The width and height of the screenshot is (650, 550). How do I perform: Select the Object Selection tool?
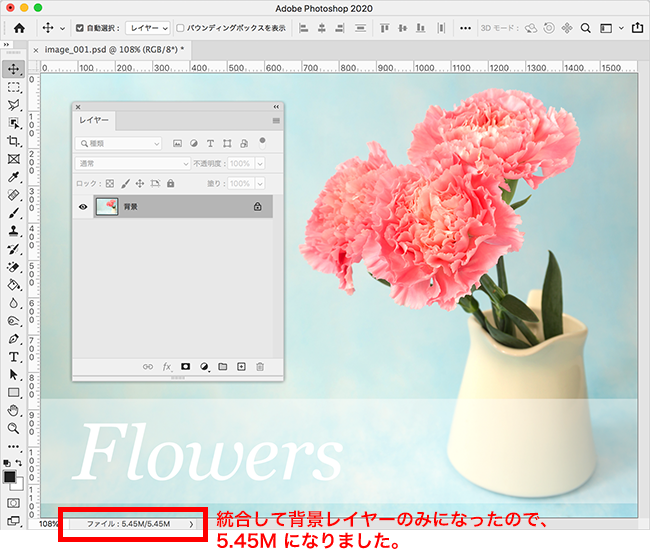[x=13, y=123]
